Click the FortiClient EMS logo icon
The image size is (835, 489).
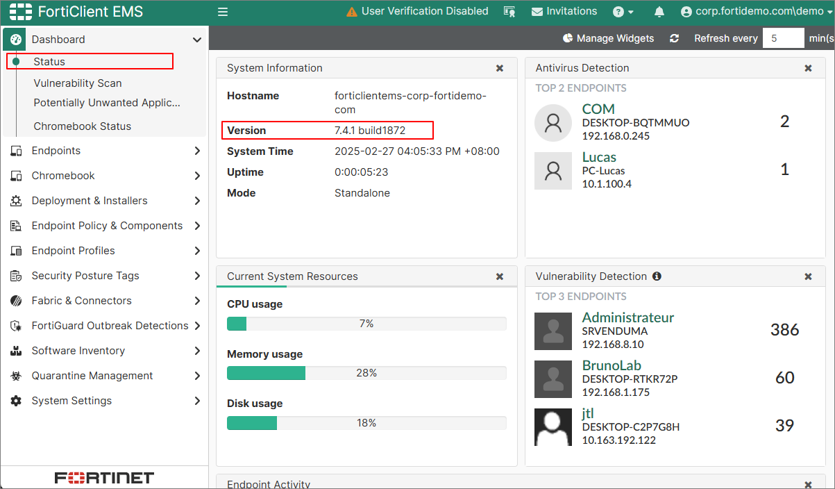pyautogui.click(x=20, y=11)
